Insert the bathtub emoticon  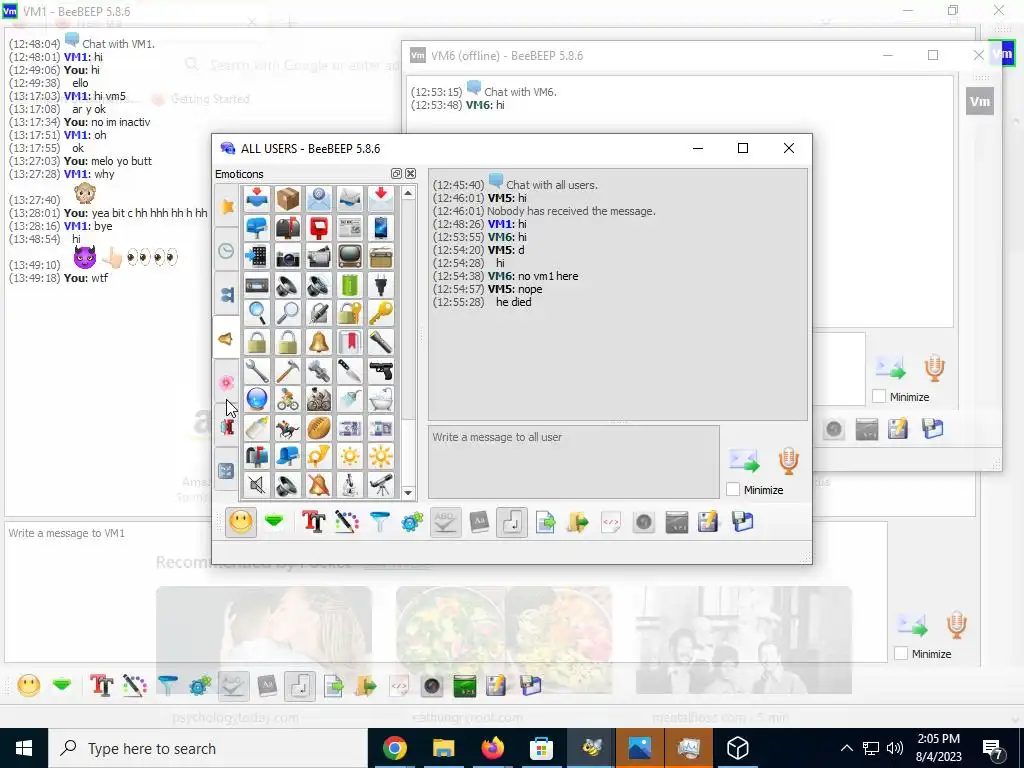pyautogui.click(x=381, y=399)
